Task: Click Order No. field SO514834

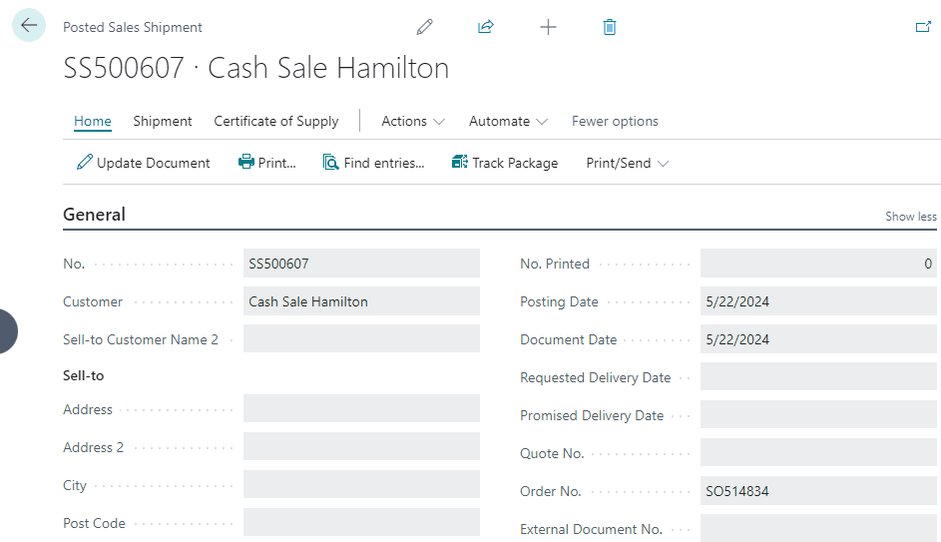Action: click(x=819, y=491)
